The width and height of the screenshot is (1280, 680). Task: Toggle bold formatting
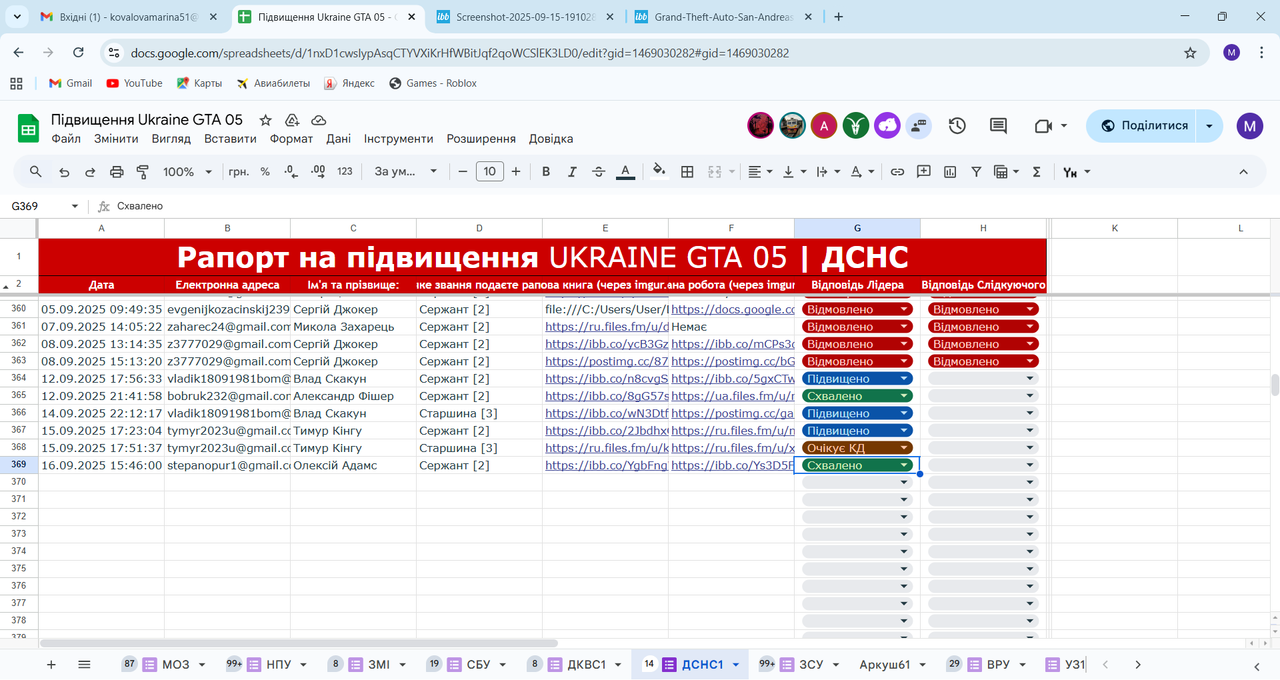pos(546,172)
